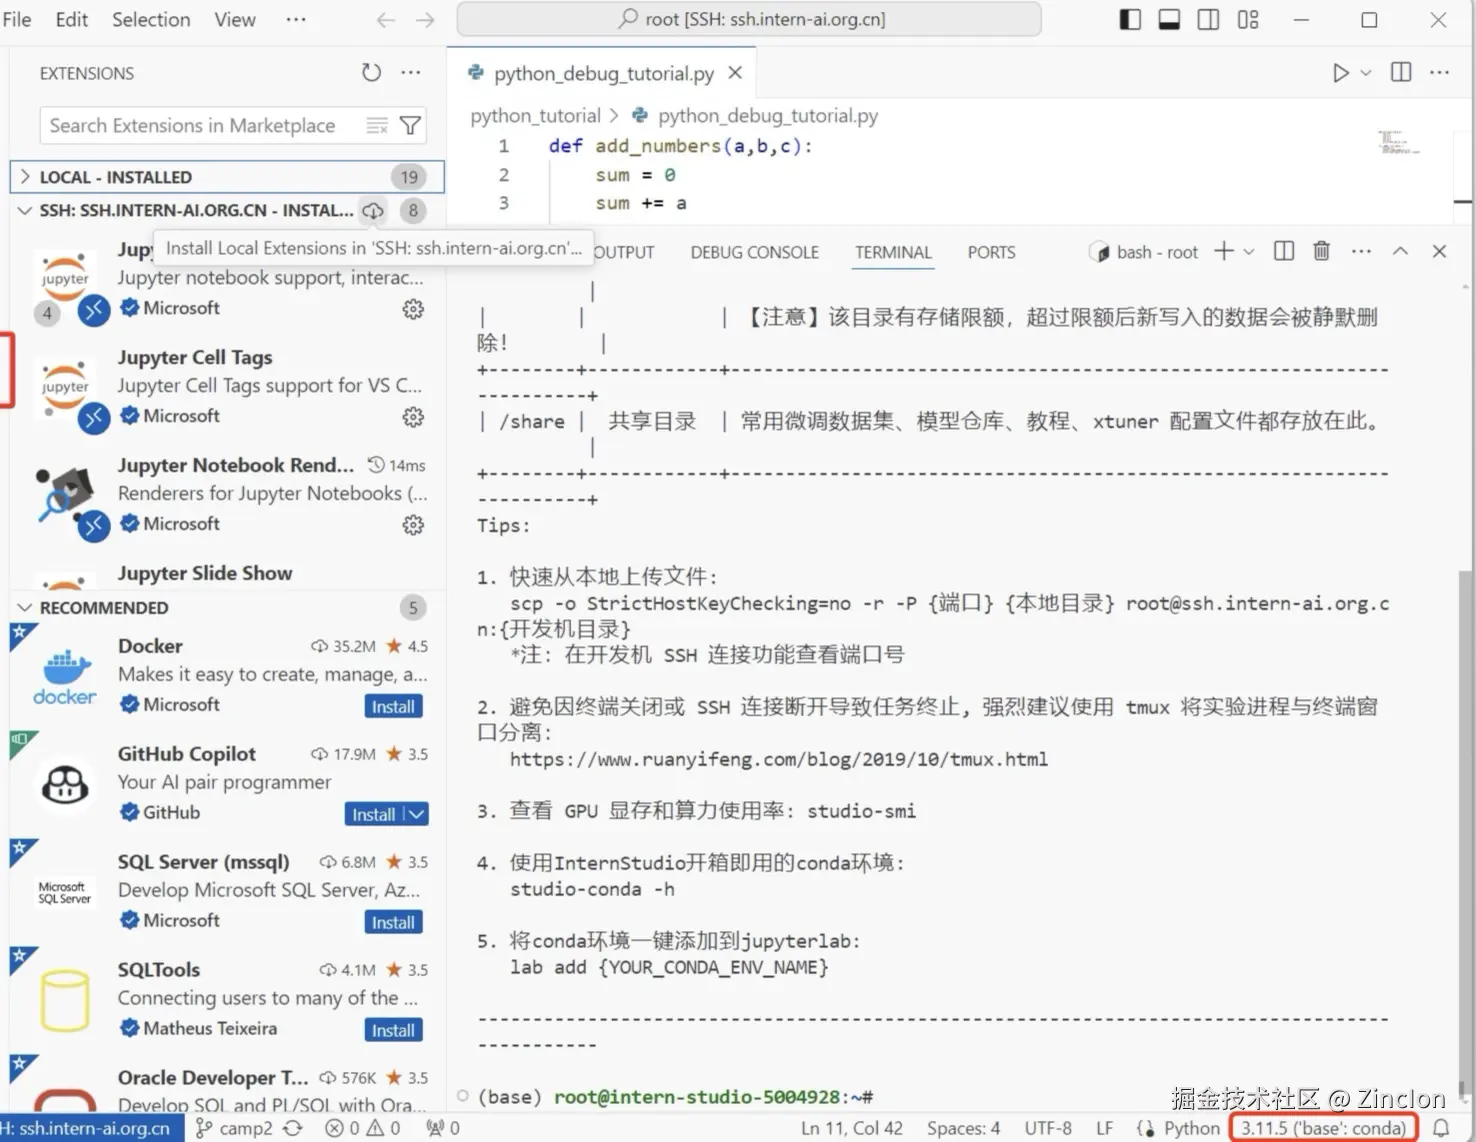Maximize the panel size chevron

click(x=1400, y=251)
